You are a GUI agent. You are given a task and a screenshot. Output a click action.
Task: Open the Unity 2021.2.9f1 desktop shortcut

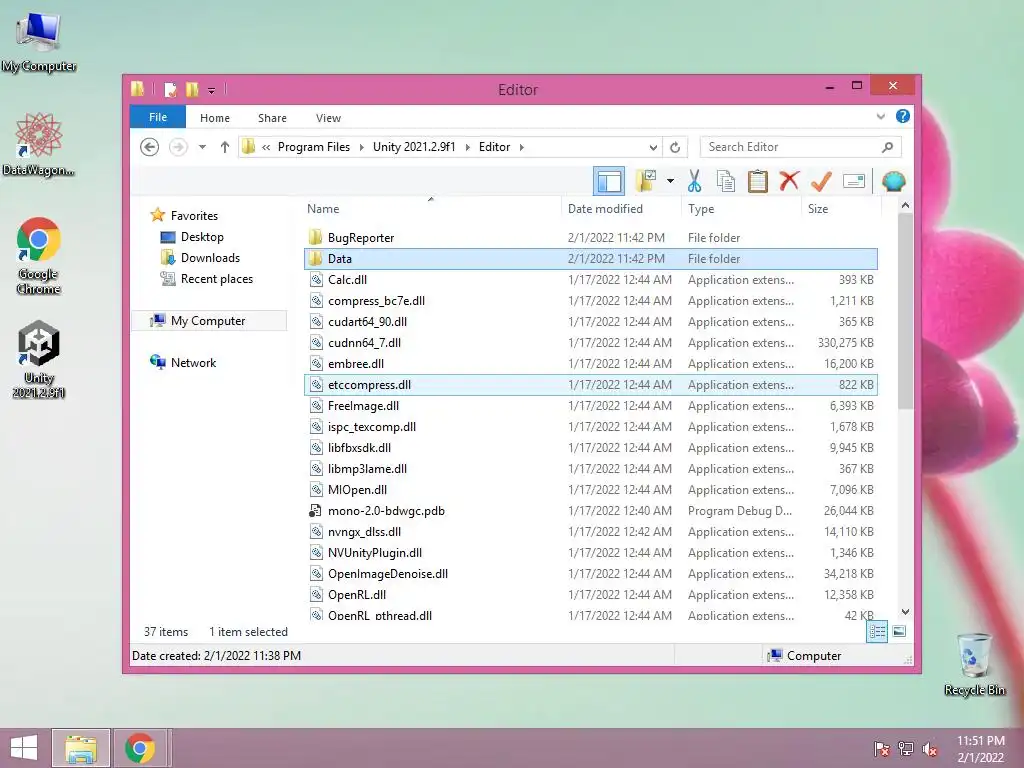[x=39, y=359]
